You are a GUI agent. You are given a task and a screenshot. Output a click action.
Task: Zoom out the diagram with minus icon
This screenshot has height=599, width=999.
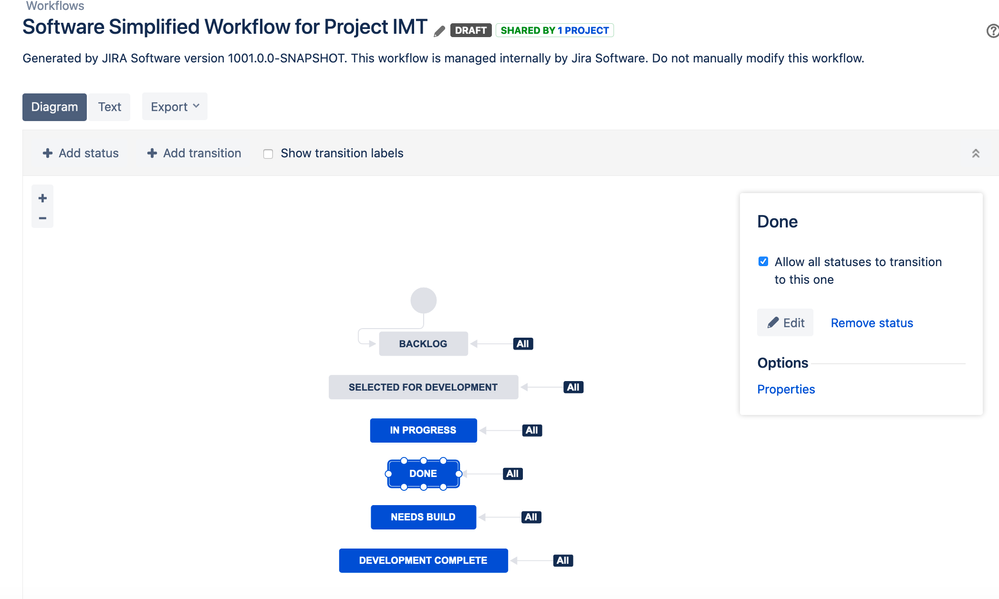(43, 218)
